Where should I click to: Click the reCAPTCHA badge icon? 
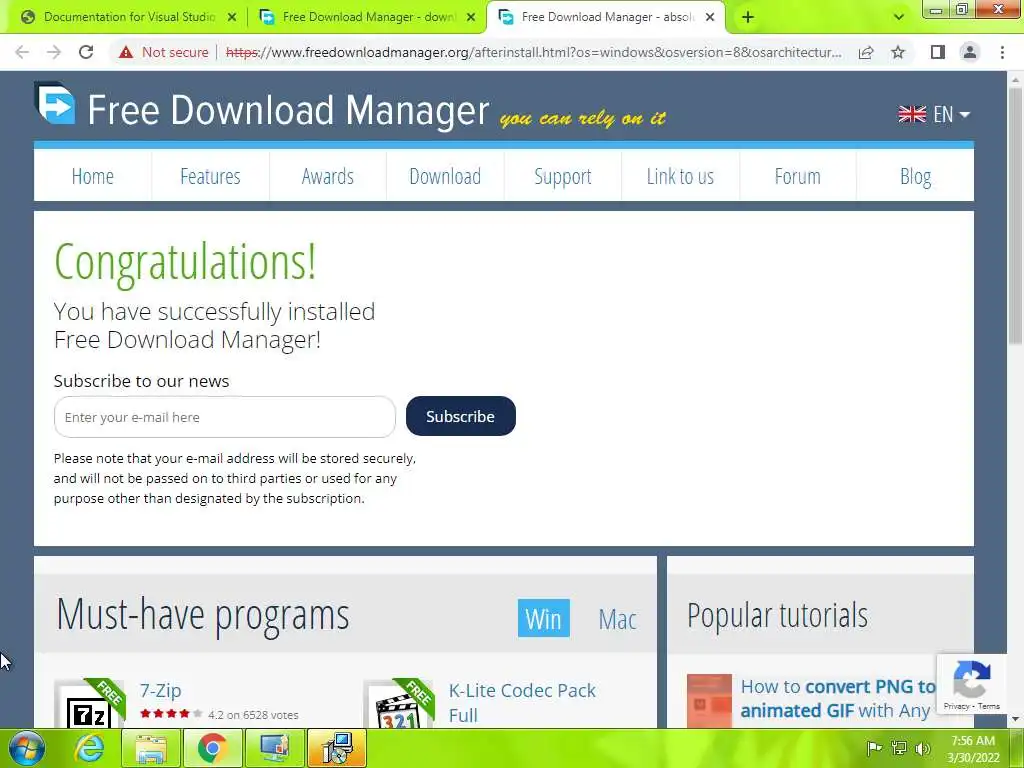click(972, 679)
